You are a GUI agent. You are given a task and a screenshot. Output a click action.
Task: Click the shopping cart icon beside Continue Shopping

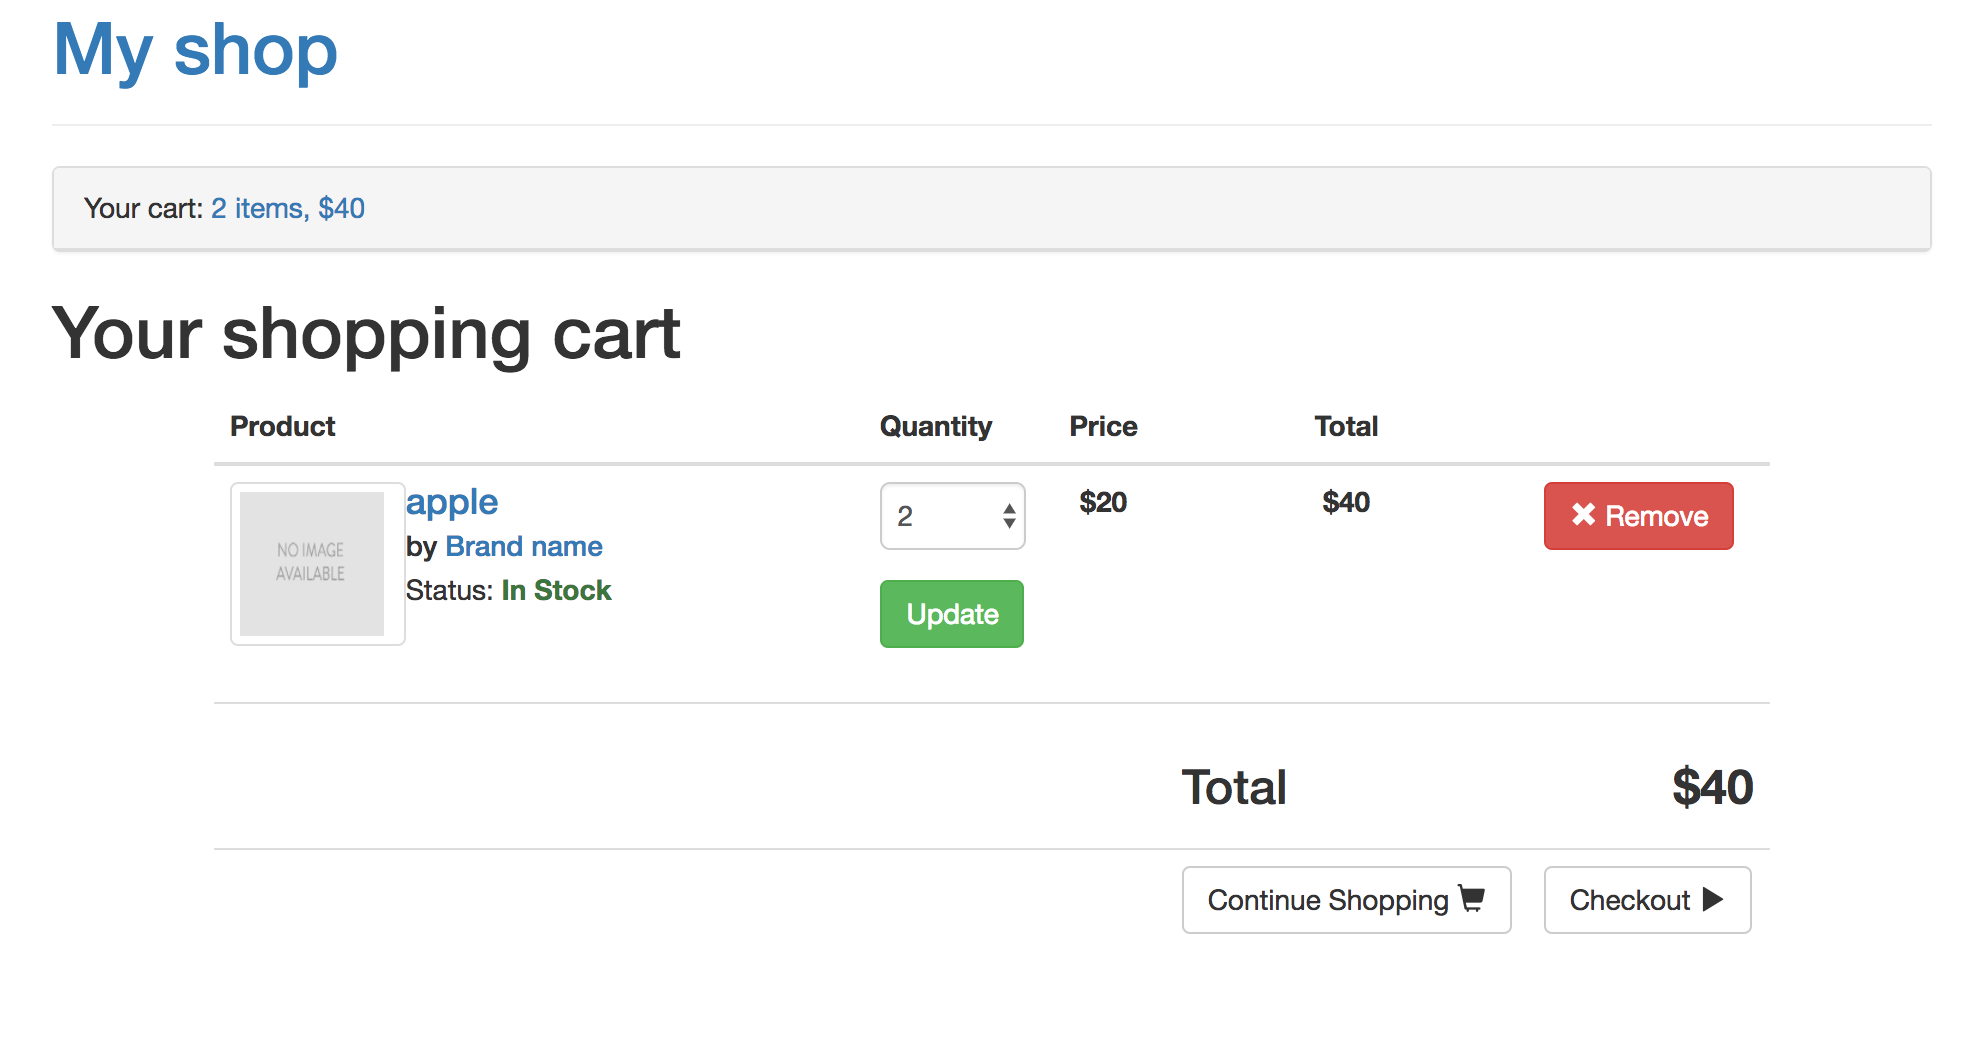coord(1472,899)
